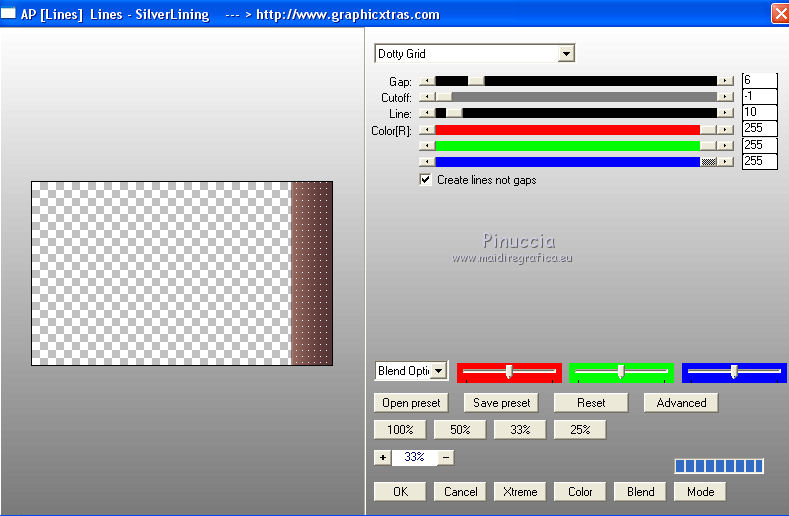Viewport: 789px width, 516px height.
Task: Click the Reset button
Action: 591,403
